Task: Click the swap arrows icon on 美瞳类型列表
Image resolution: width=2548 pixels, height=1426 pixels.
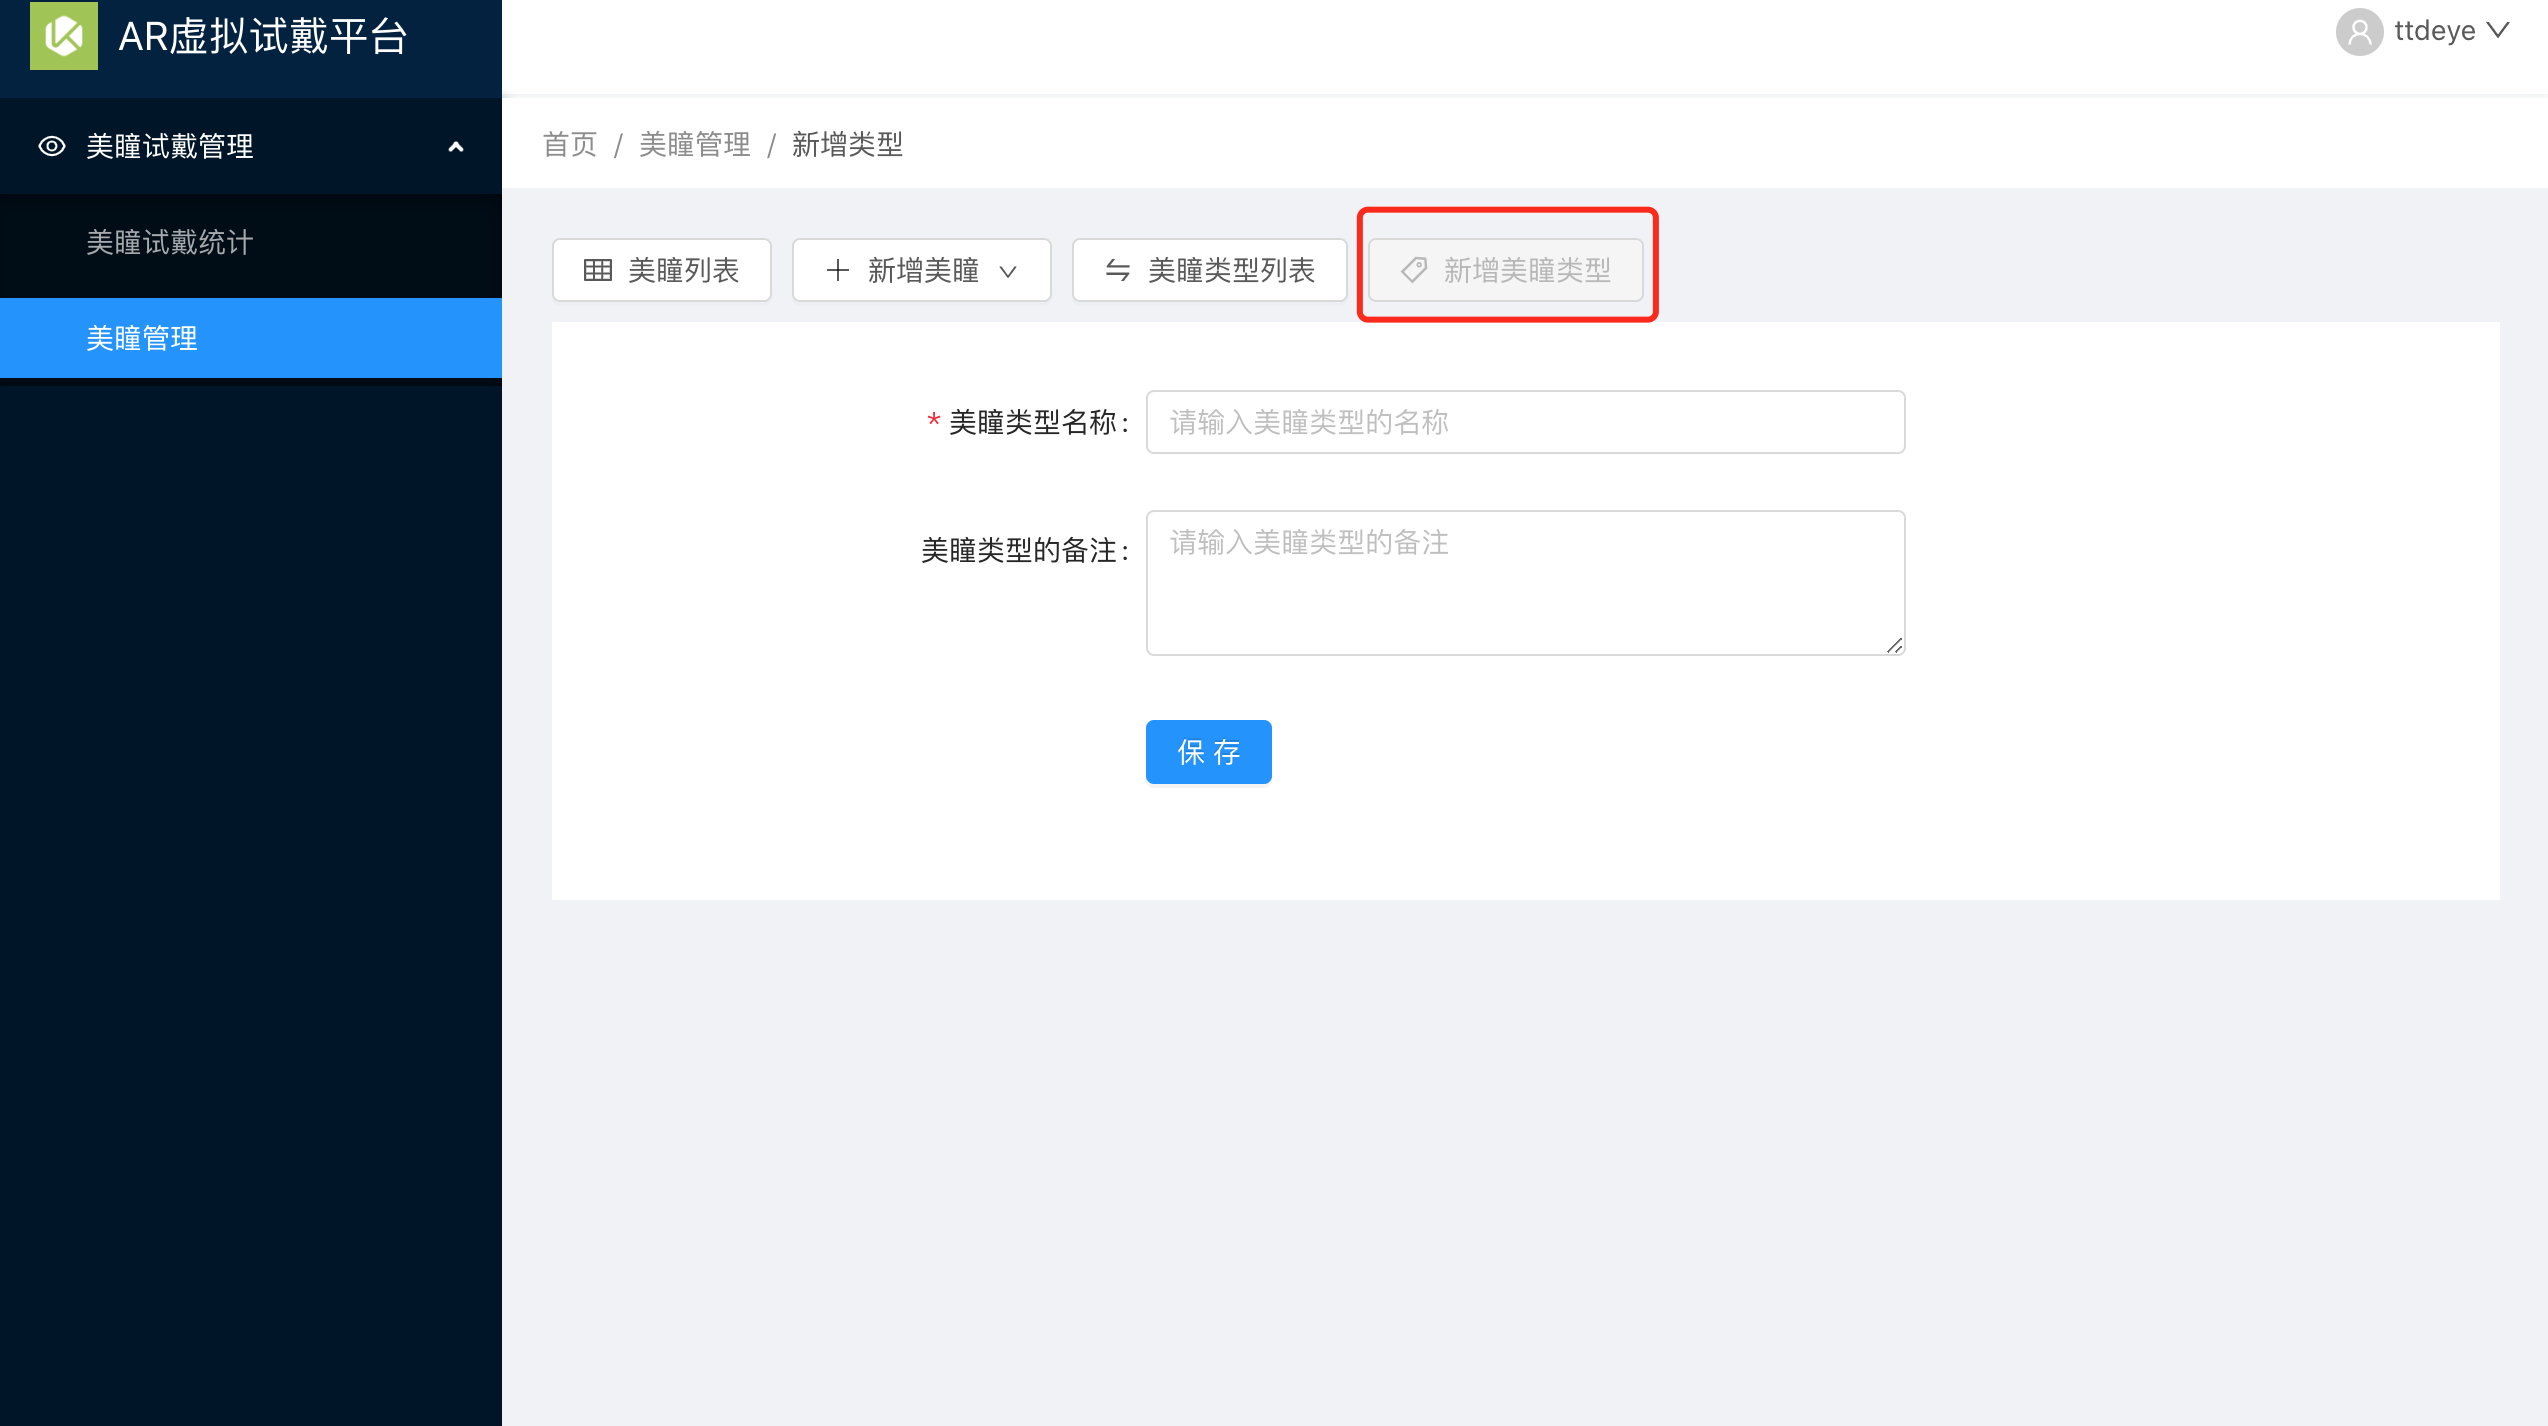Action: point(1118,270)
